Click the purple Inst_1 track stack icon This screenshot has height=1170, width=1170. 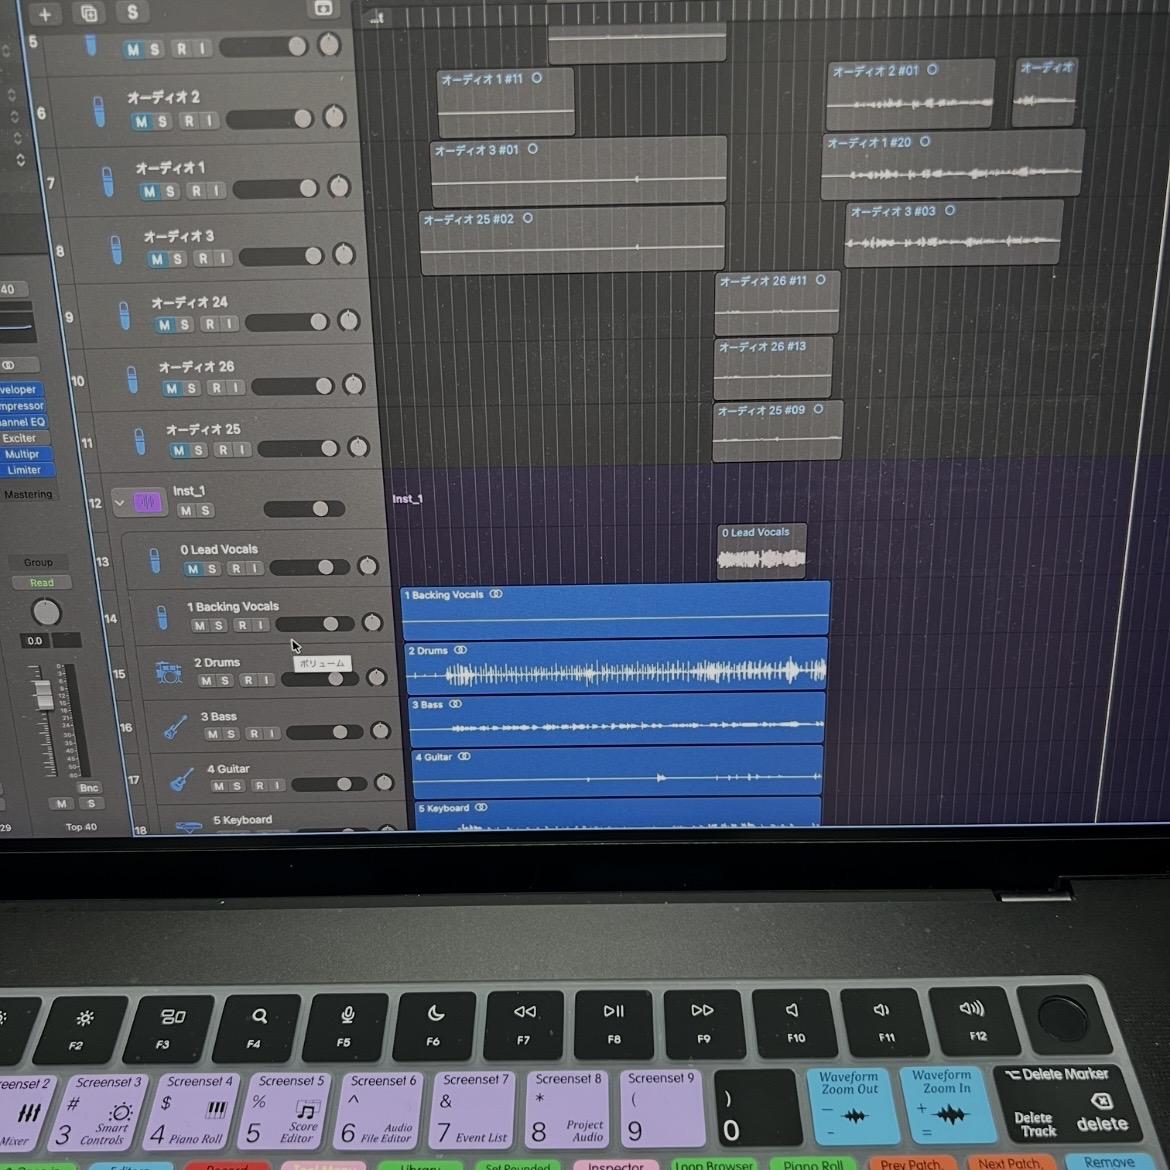tap(148, 502)
